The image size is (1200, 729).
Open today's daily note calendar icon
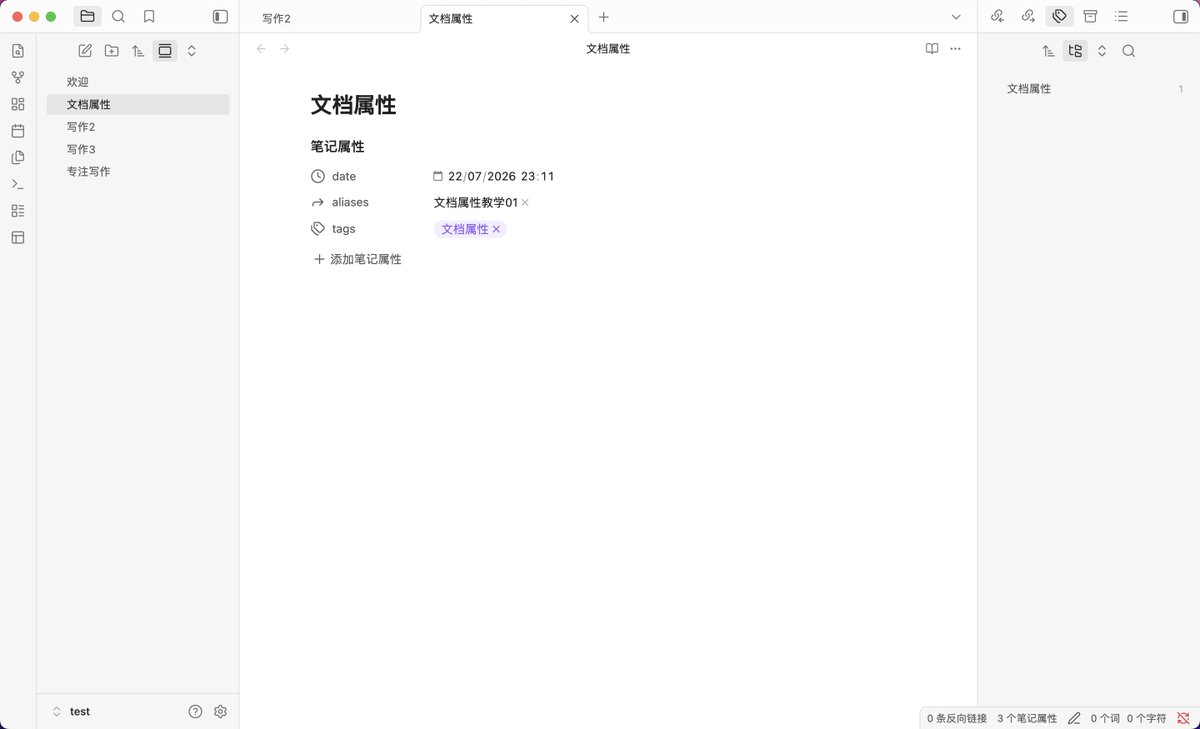tap(18, 131)
